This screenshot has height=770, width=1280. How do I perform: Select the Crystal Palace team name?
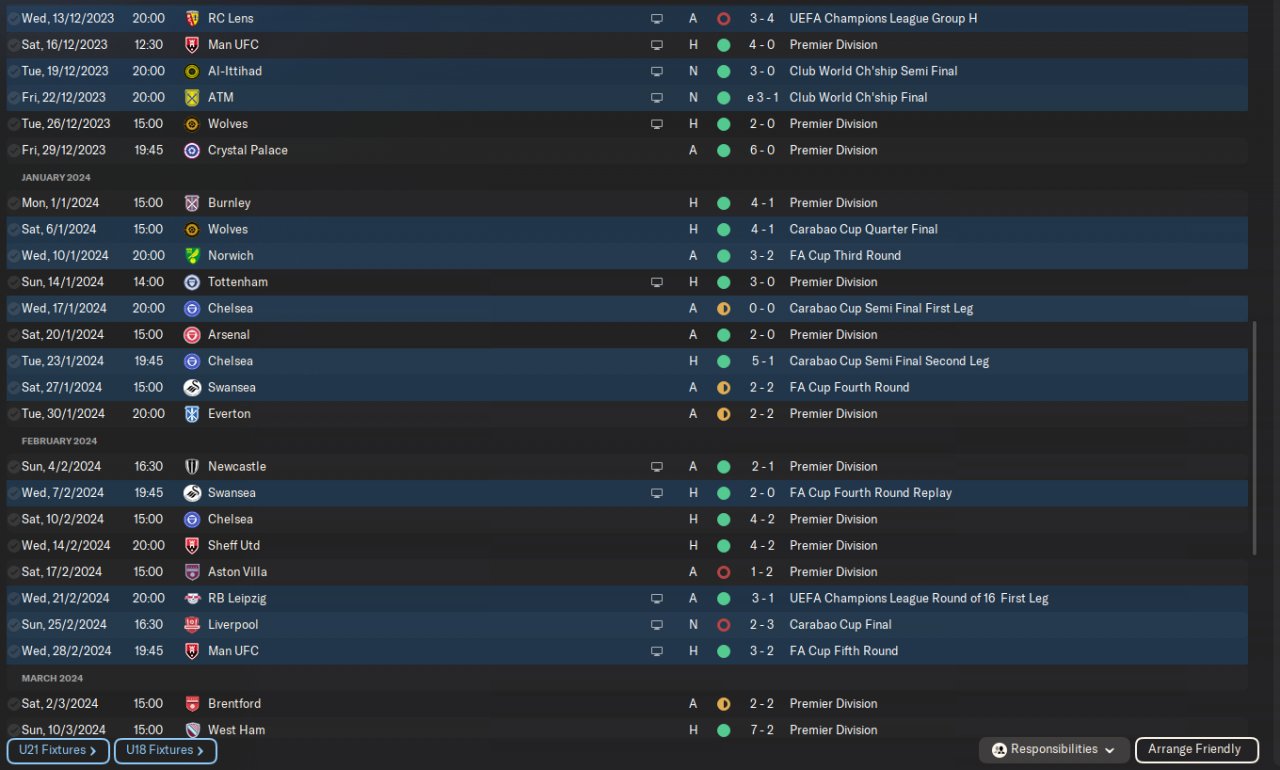(247, 150)
